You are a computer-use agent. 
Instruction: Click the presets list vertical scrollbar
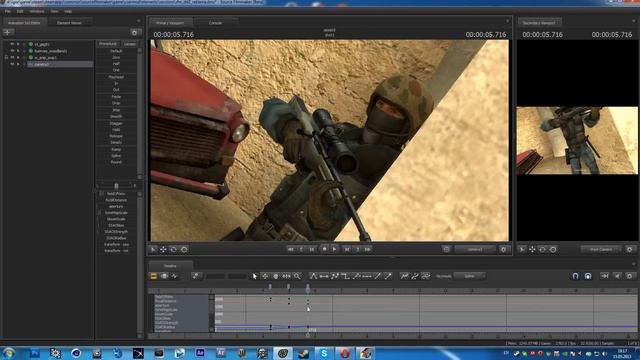point(140,113)
